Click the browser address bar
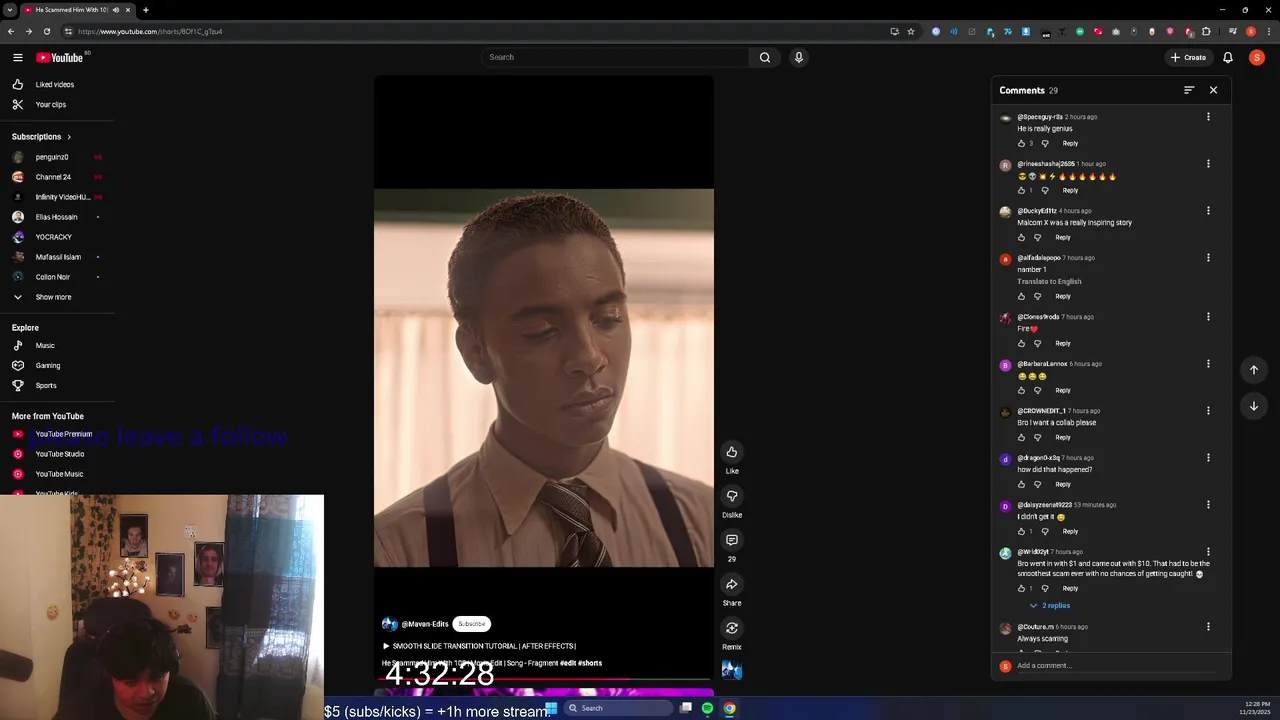Screen dimensions: 1280x720 pos(480,31)
